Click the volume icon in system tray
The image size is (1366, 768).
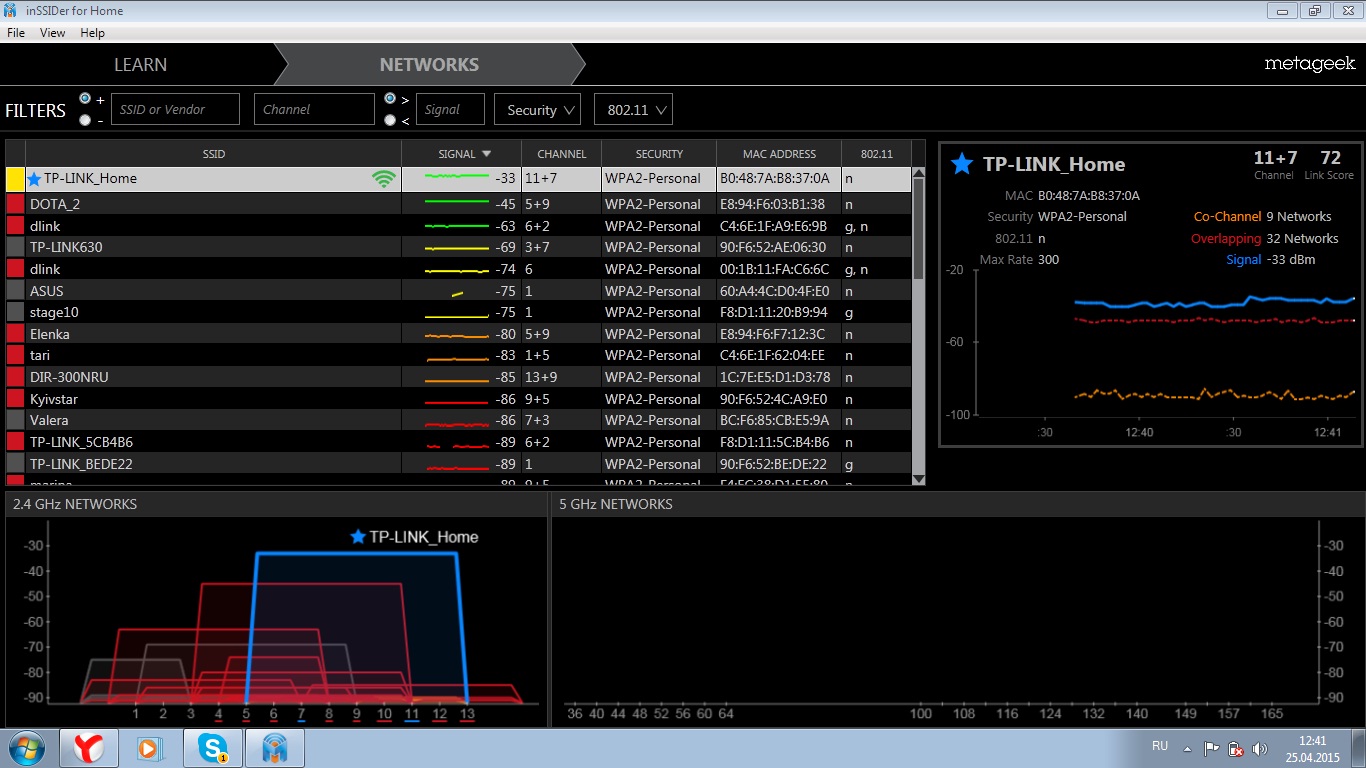pyautogui.click(x=1260, y=748)
